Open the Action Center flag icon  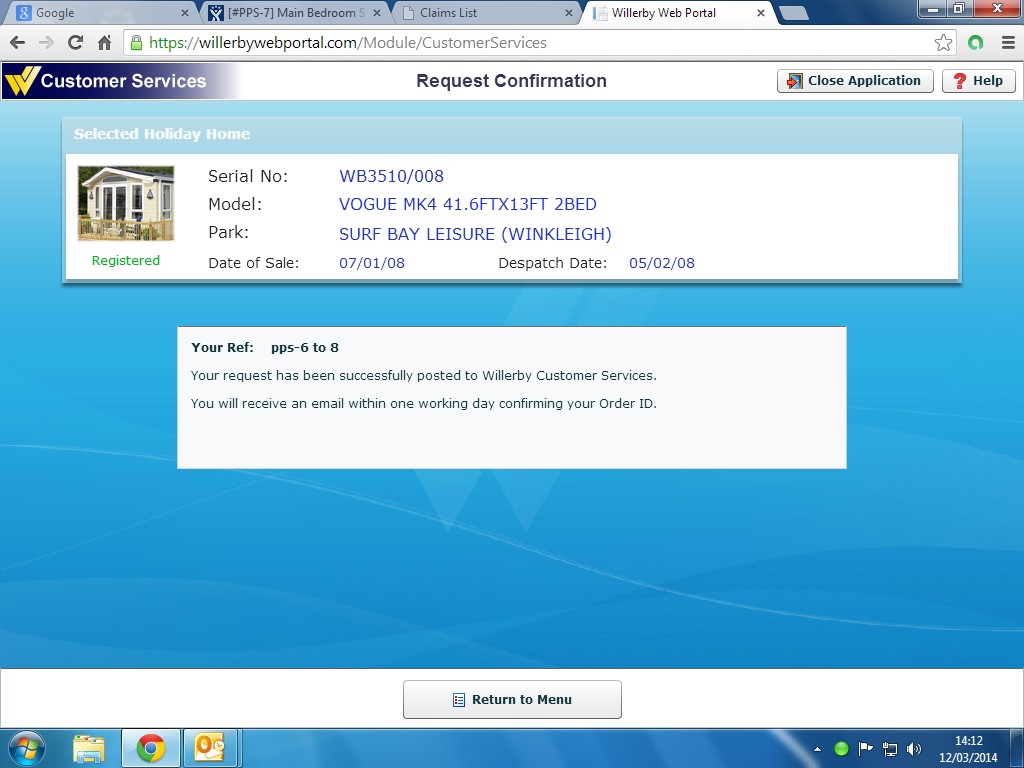[865, 748]
